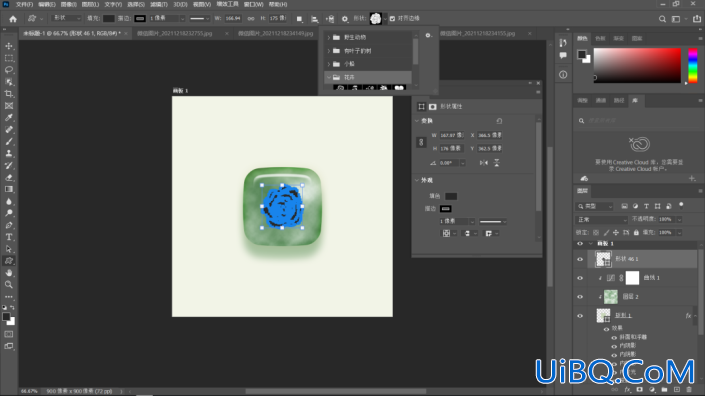Select the Crop tool
This screenshot has width=705, height=396.
[x=9, y=94]
